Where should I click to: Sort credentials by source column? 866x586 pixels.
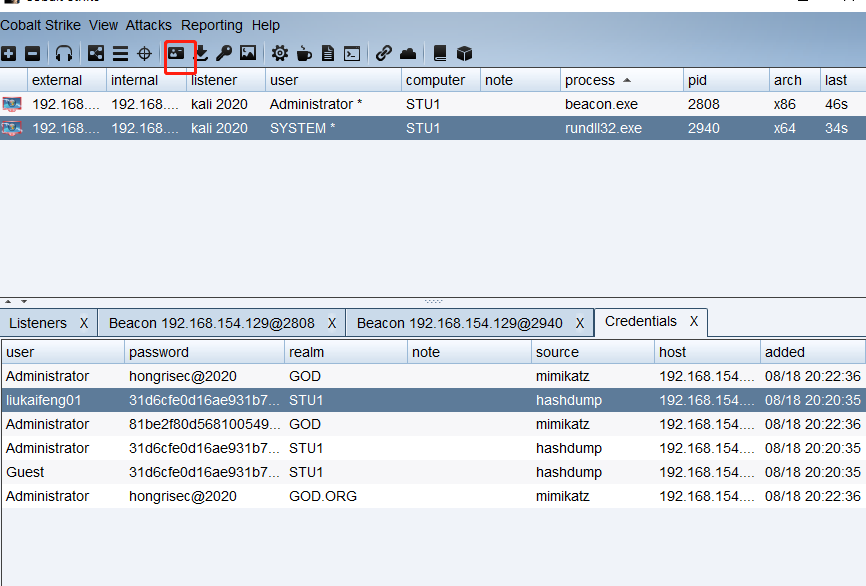[x=592, y=352]
